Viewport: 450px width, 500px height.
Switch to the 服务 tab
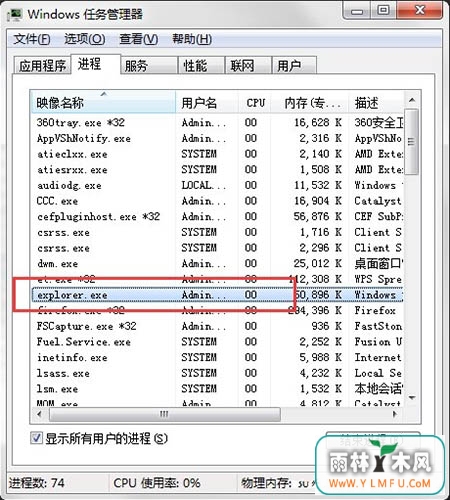point(149,65)
